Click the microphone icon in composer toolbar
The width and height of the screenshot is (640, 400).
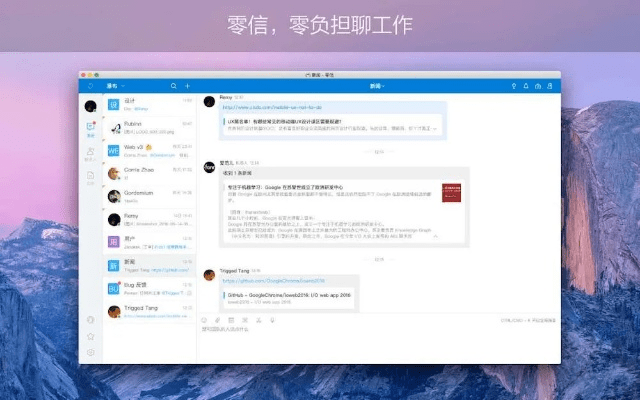[x=271, y=320]
